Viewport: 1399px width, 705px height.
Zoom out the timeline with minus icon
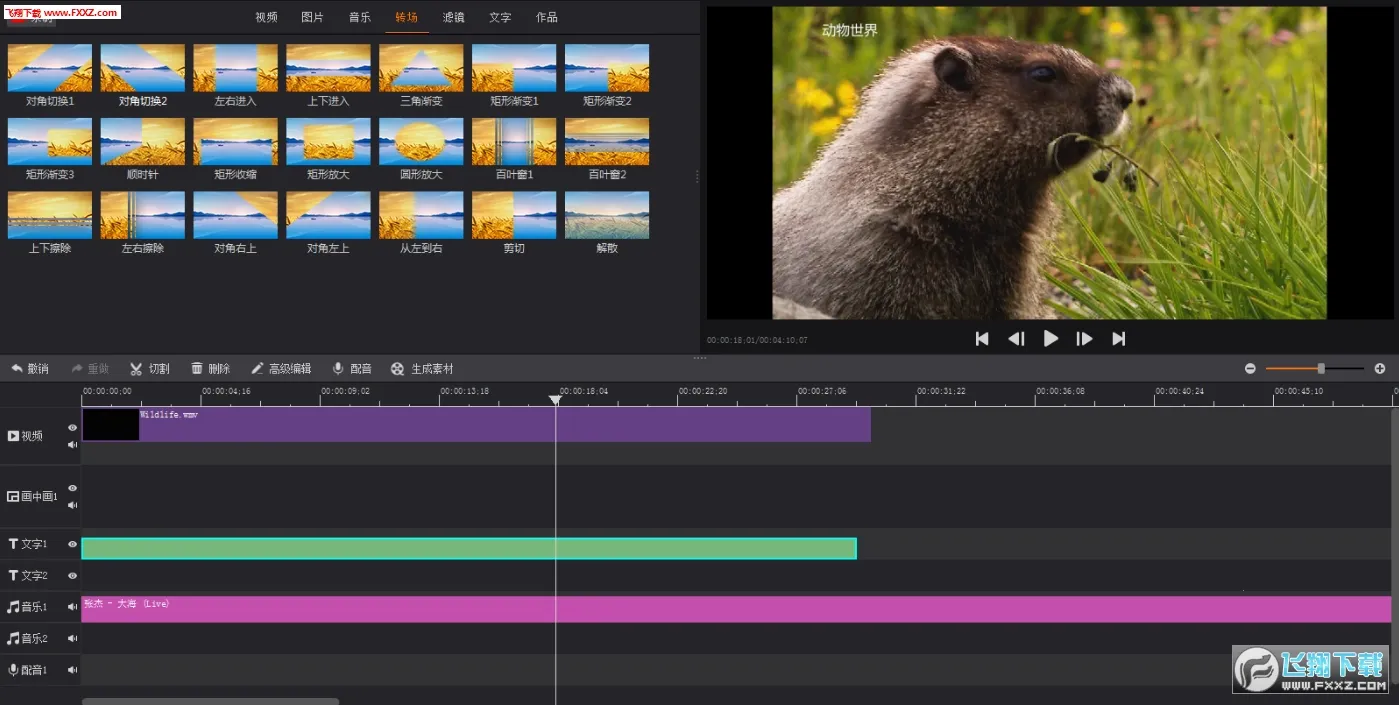(x=1250, y=369)
